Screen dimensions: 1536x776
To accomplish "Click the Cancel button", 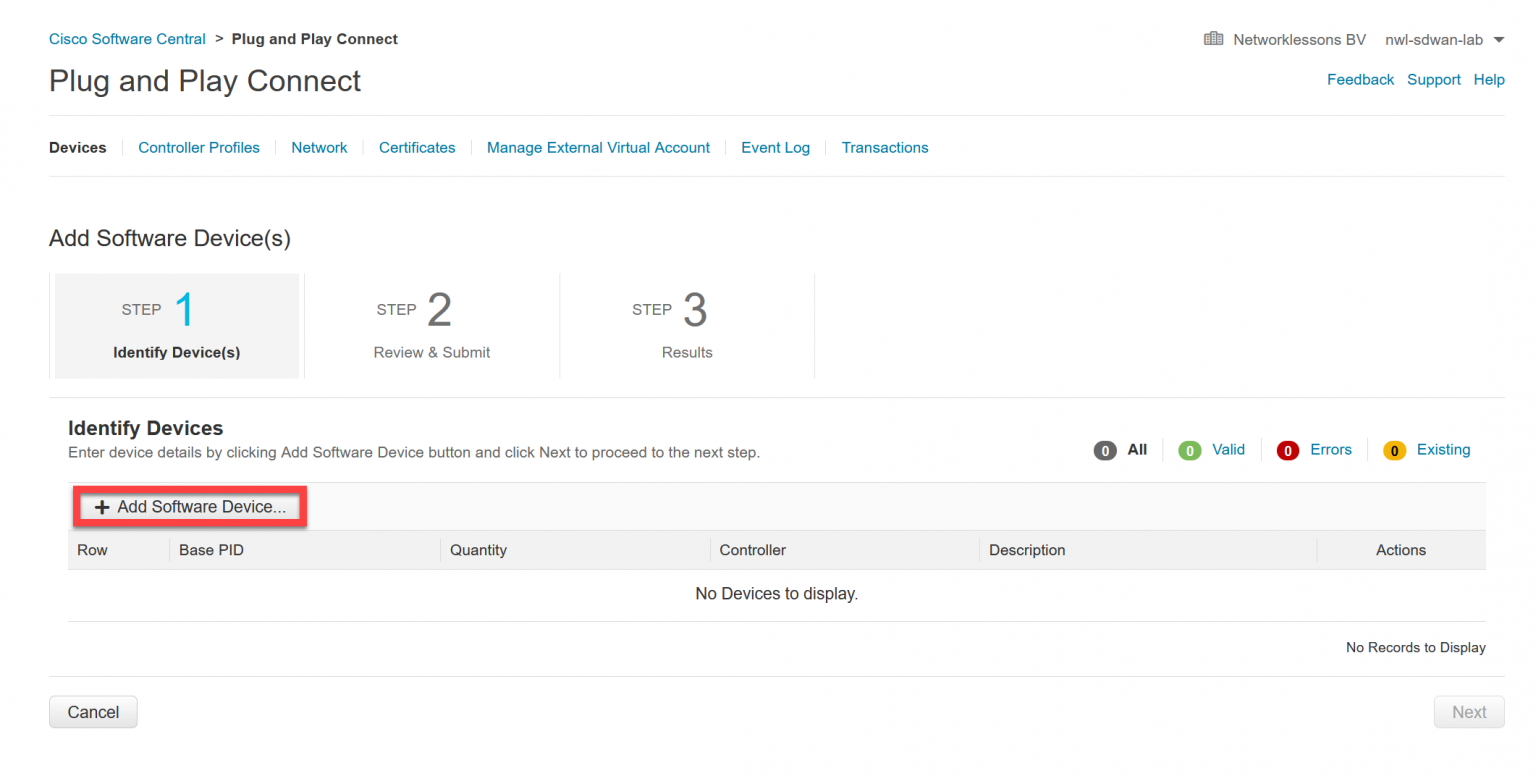I will [x=93, y=712].
